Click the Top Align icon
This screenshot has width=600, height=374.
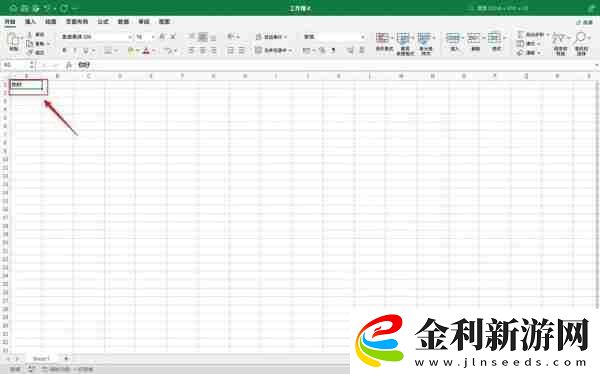[x=192, y=37]
